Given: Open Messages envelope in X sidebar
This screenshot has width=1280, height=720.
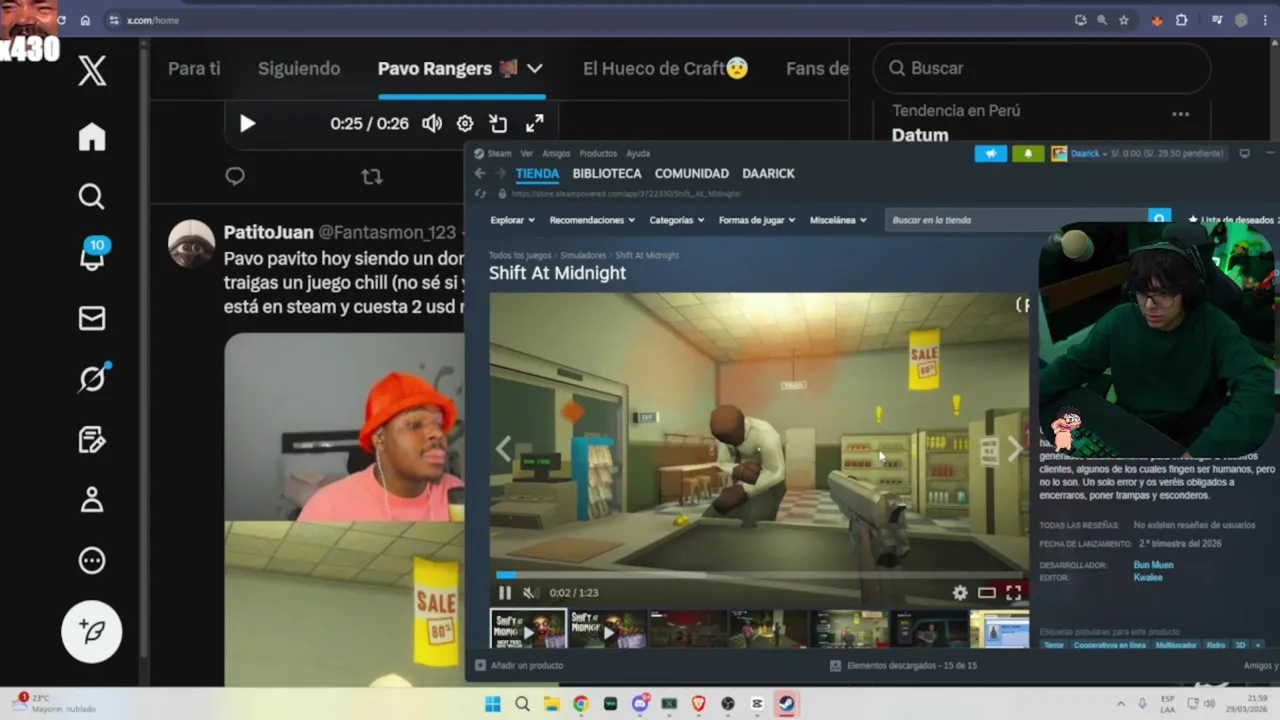Looking at the screenshot, I should [x=92, y=318].
